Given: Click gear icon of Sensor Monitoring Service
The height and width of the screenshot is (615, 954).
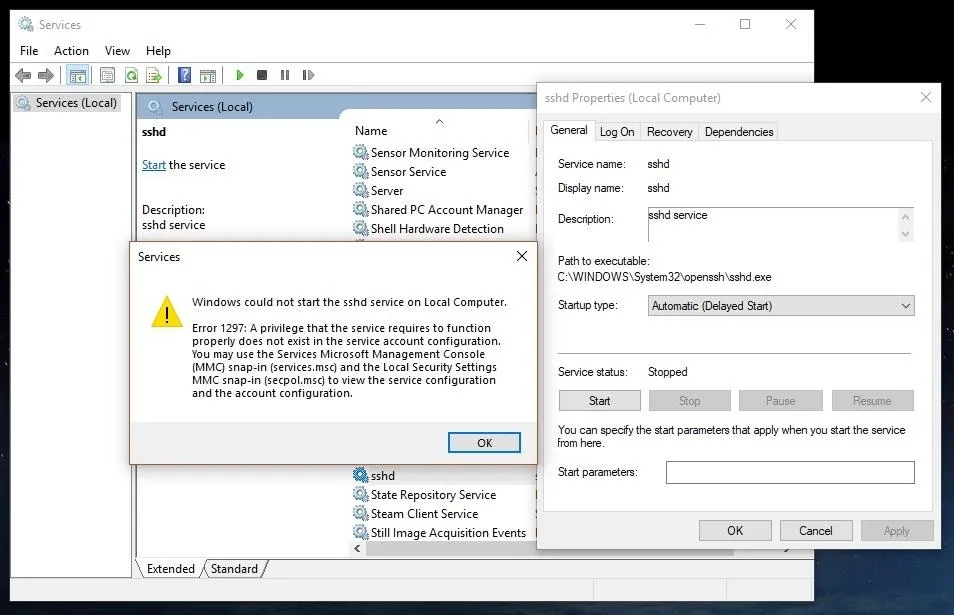Looking at the screenshot, I should coord(361,152).
